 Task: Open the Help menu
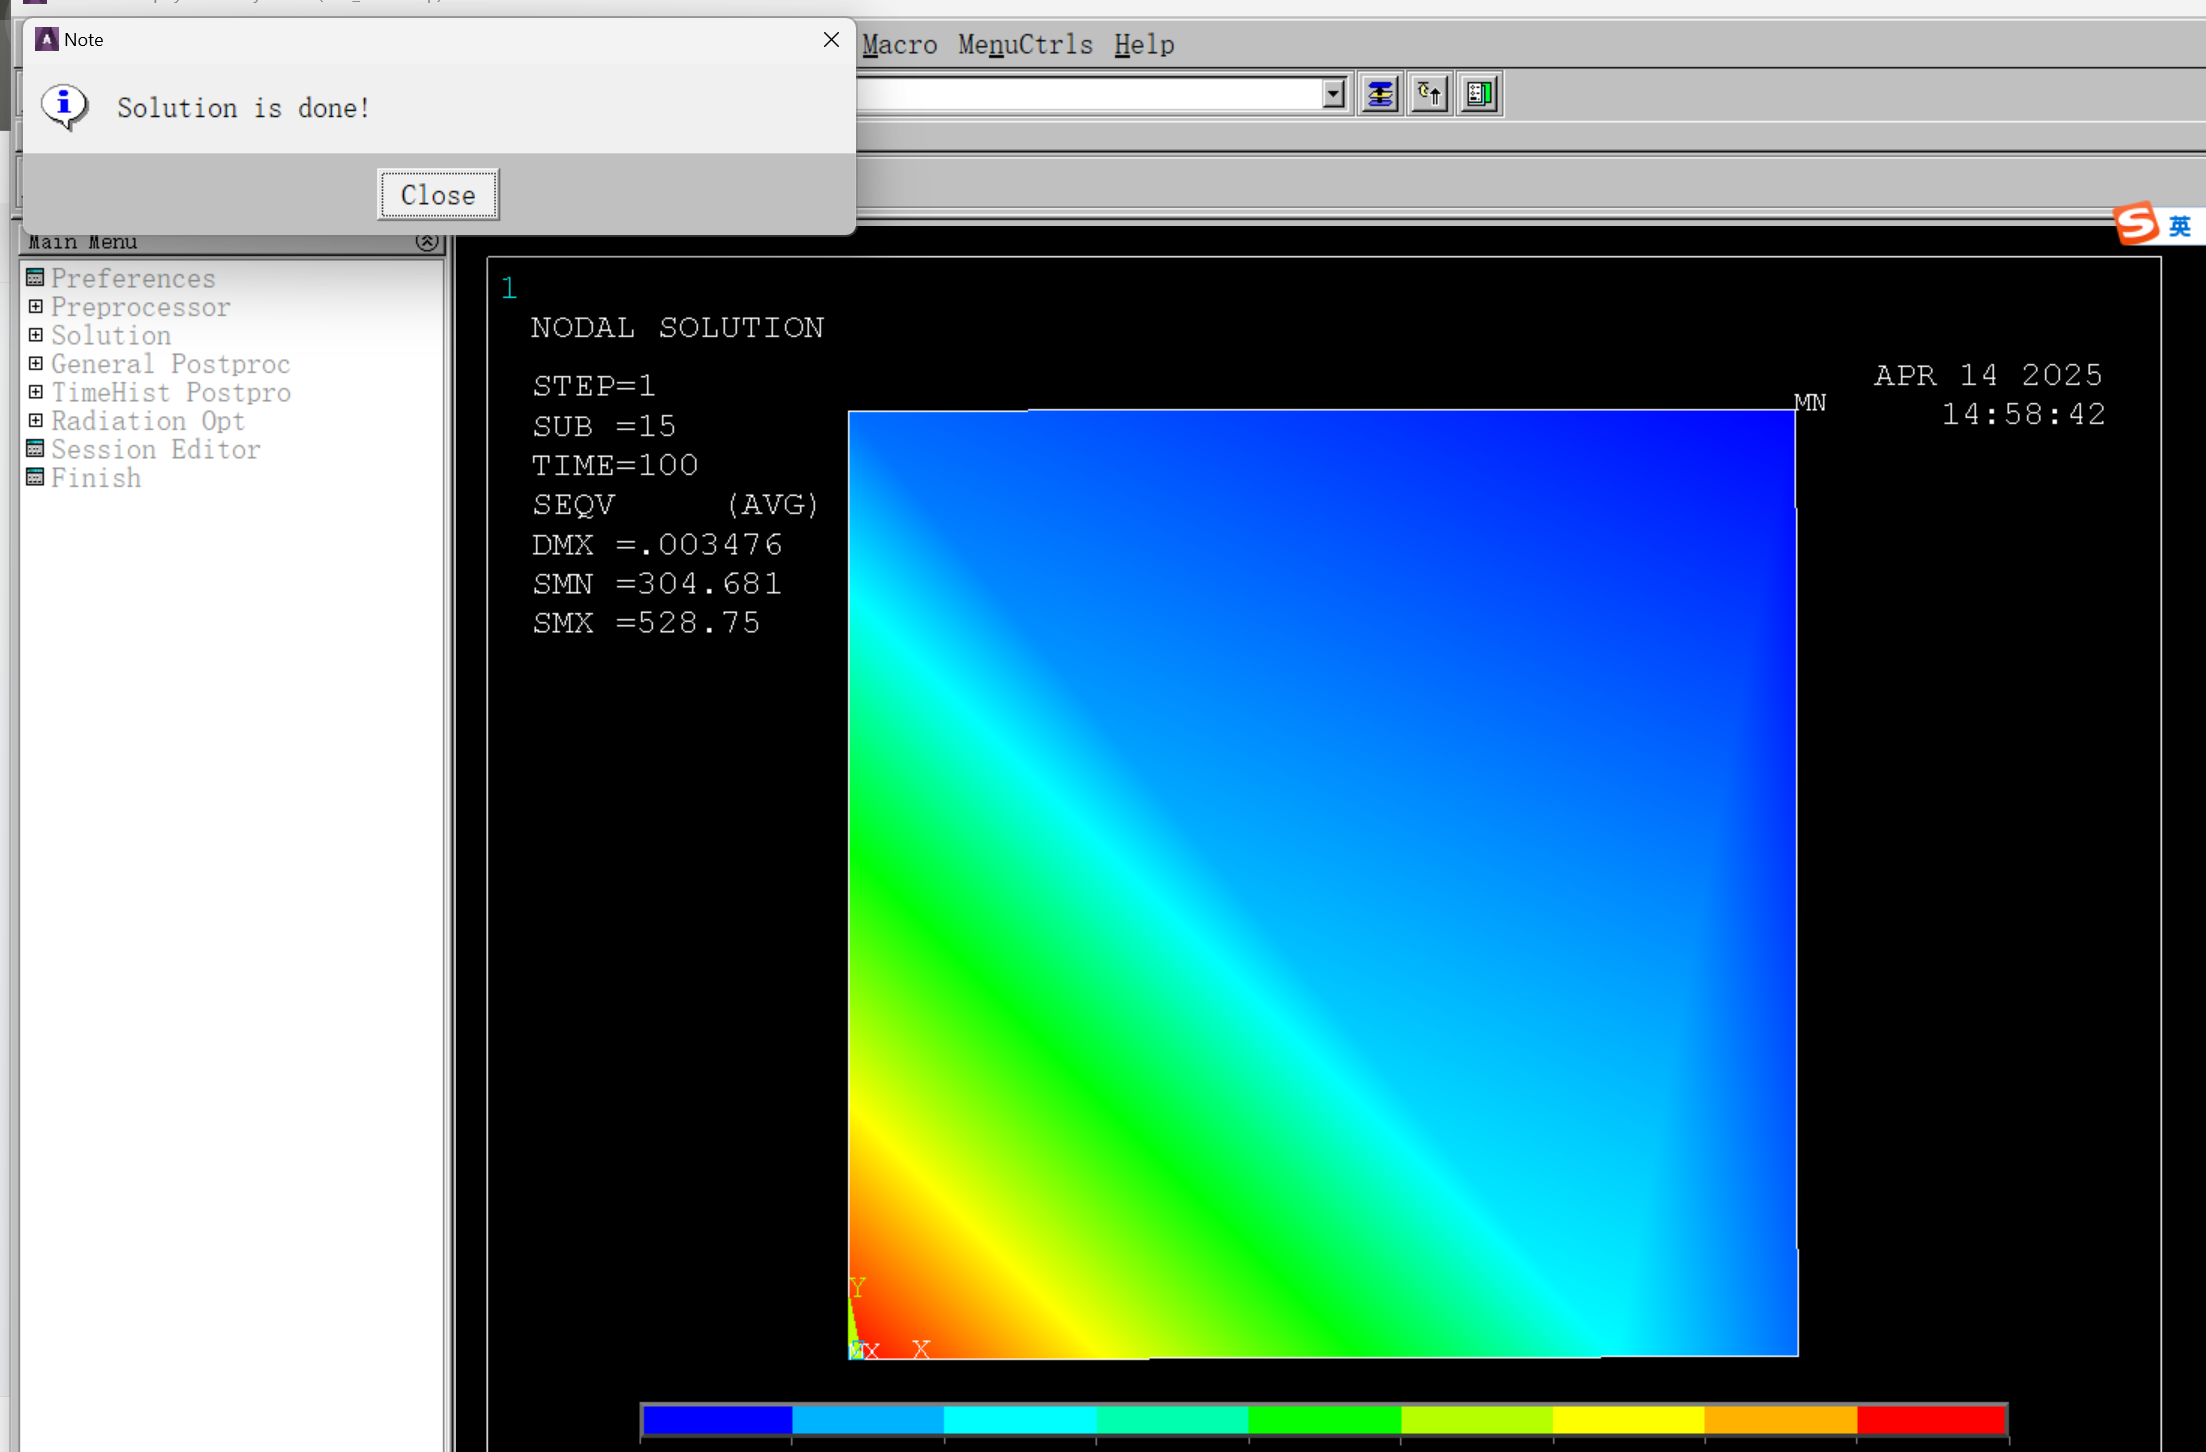click(1144, 44)
